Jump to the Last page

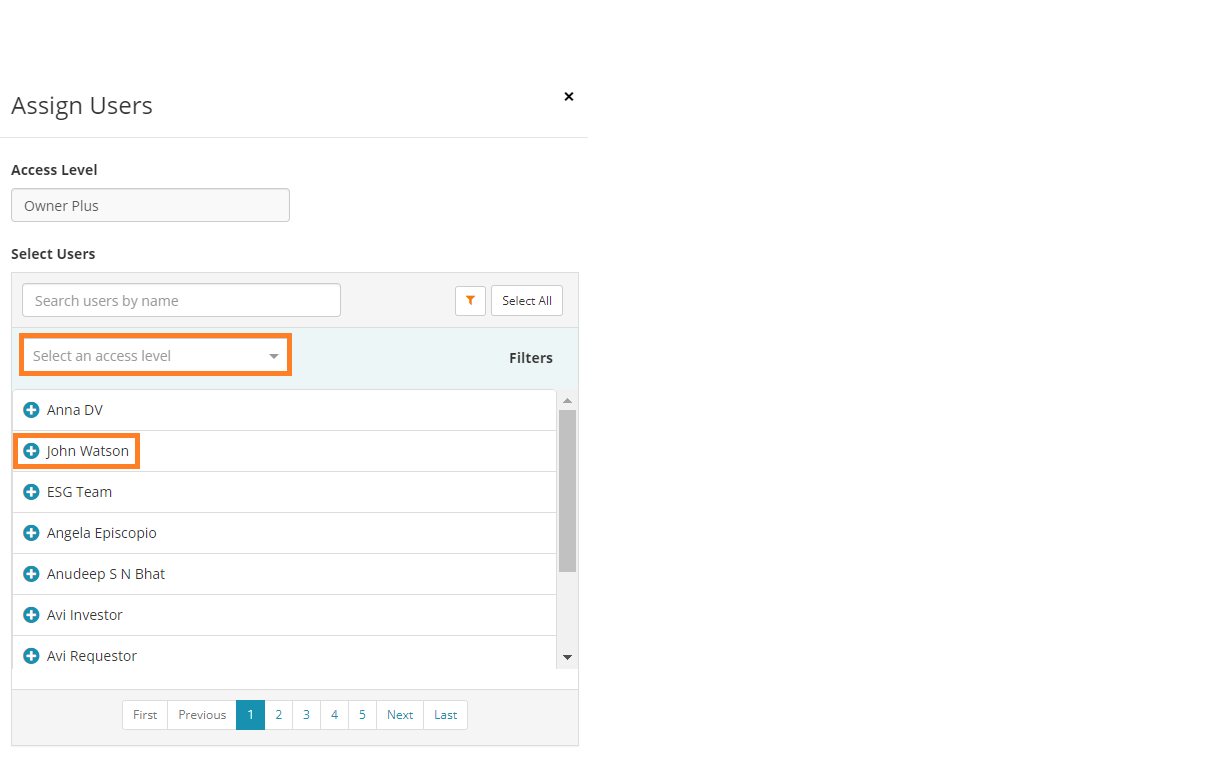coord(446,715)
